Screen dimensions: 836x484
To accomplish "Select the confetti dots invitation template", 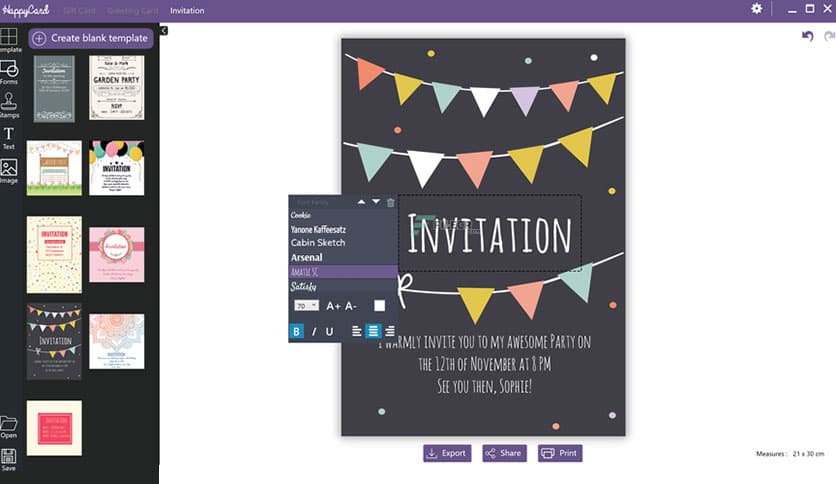I will coord(54,255).
